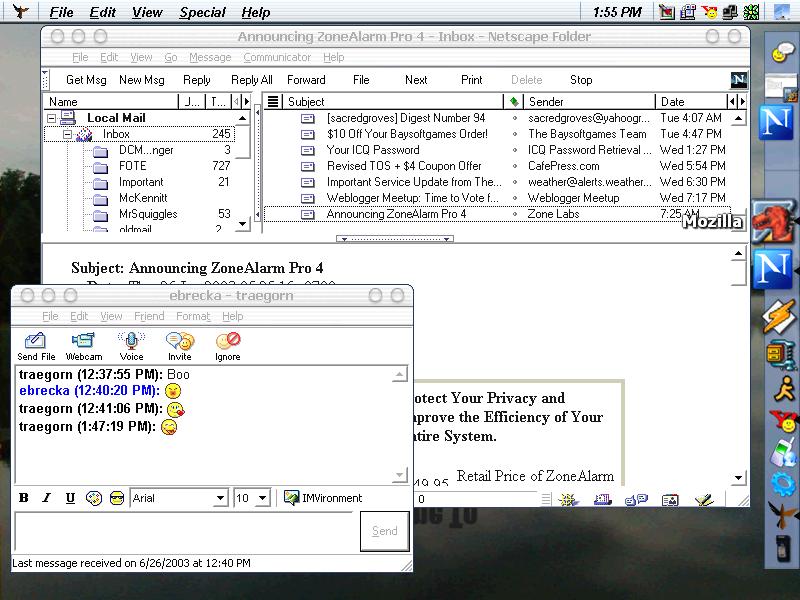Click the Voice microphone icon
The width and height of the screenshot is (800, 600).
tap(131, 346)
